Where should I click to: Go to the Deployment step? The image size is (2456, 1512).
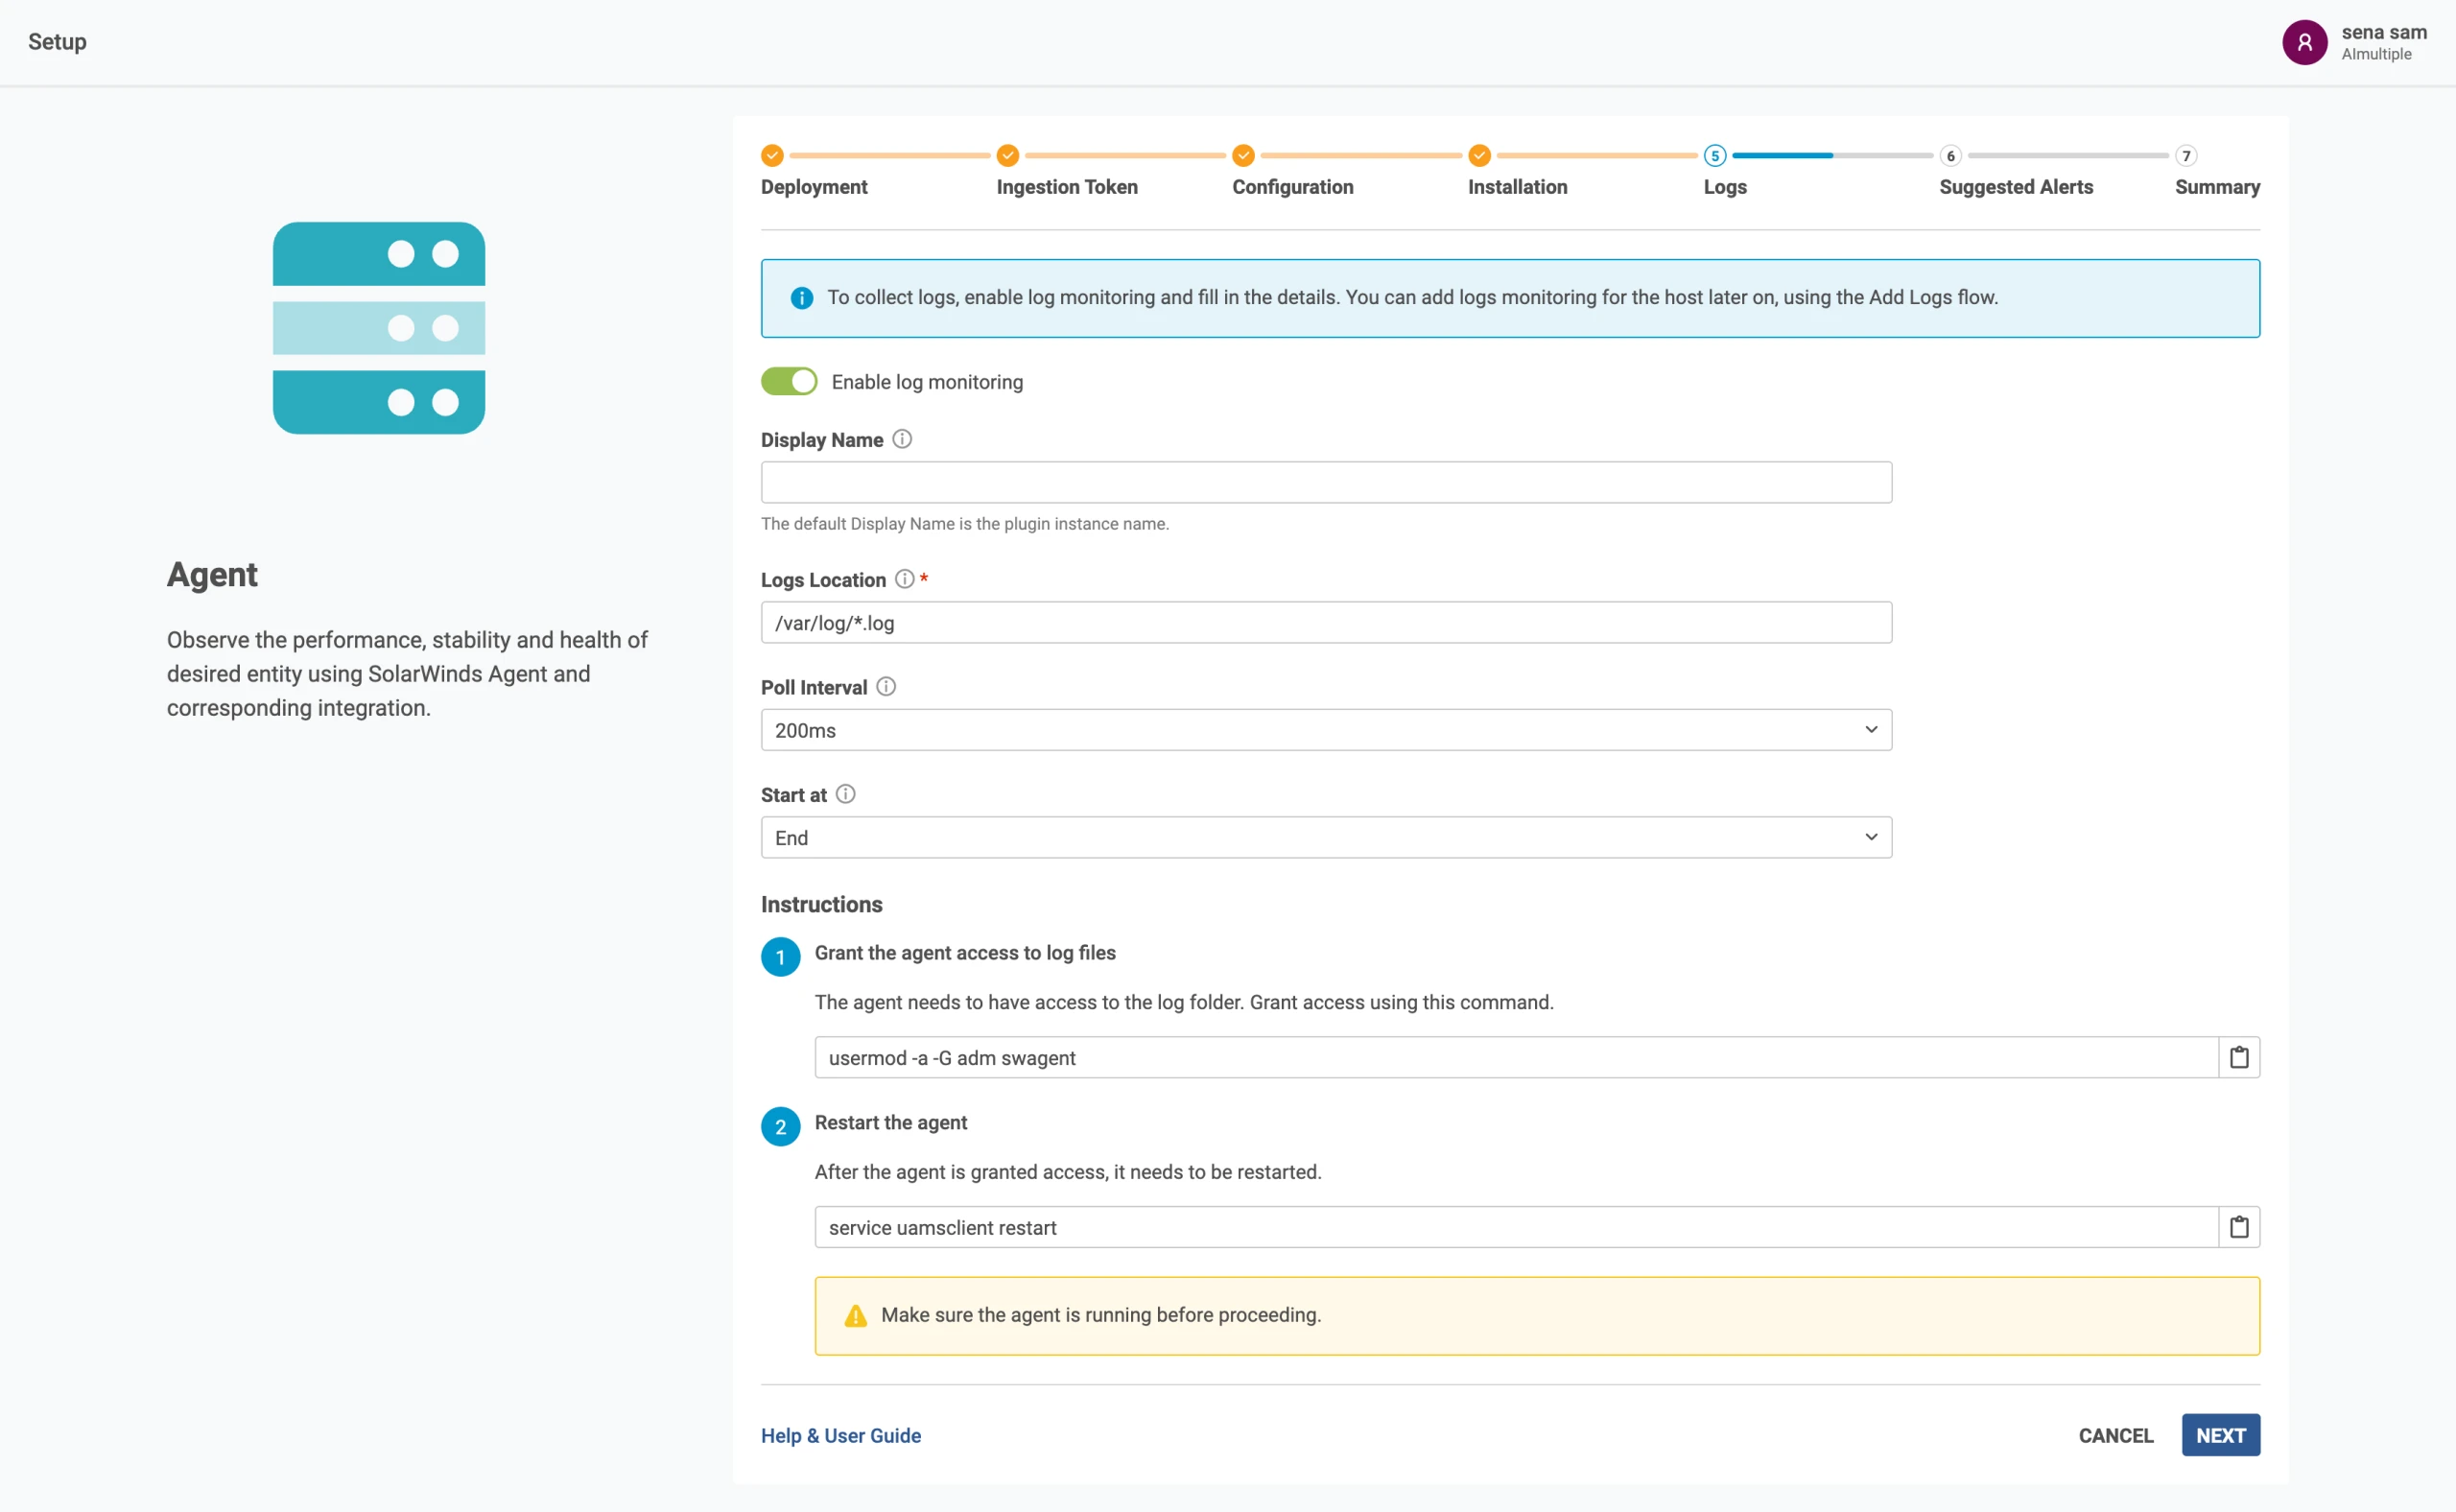coord(814,187)
